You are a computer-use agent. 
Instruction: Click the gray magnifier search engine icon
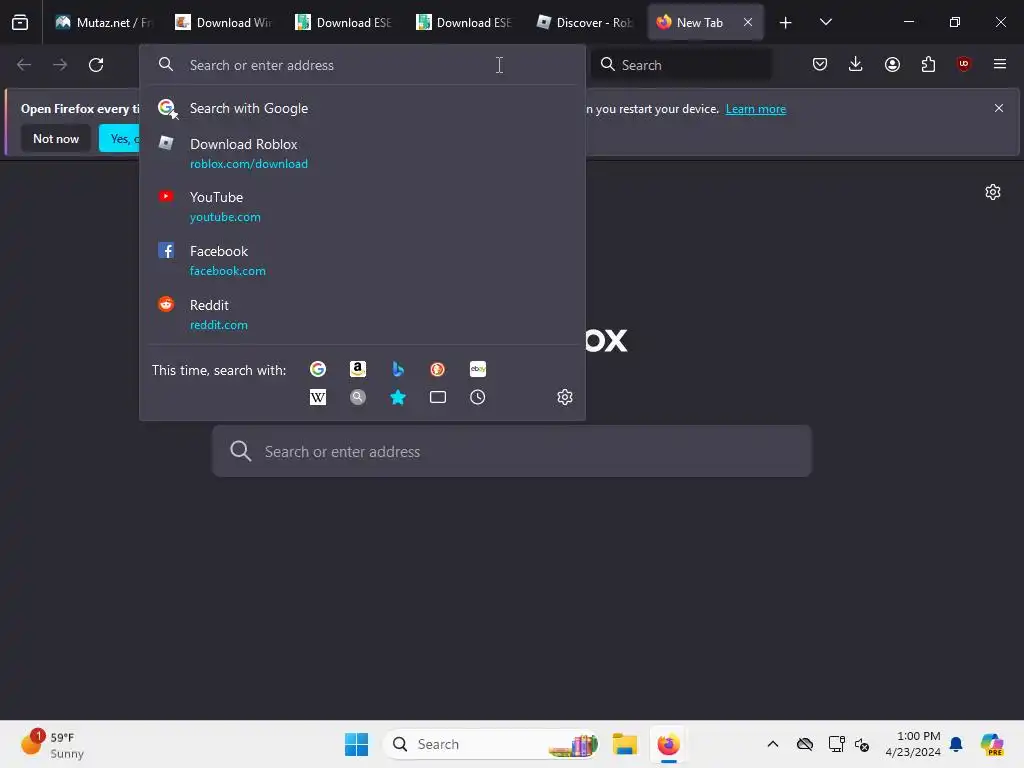[x=358, y=397]
